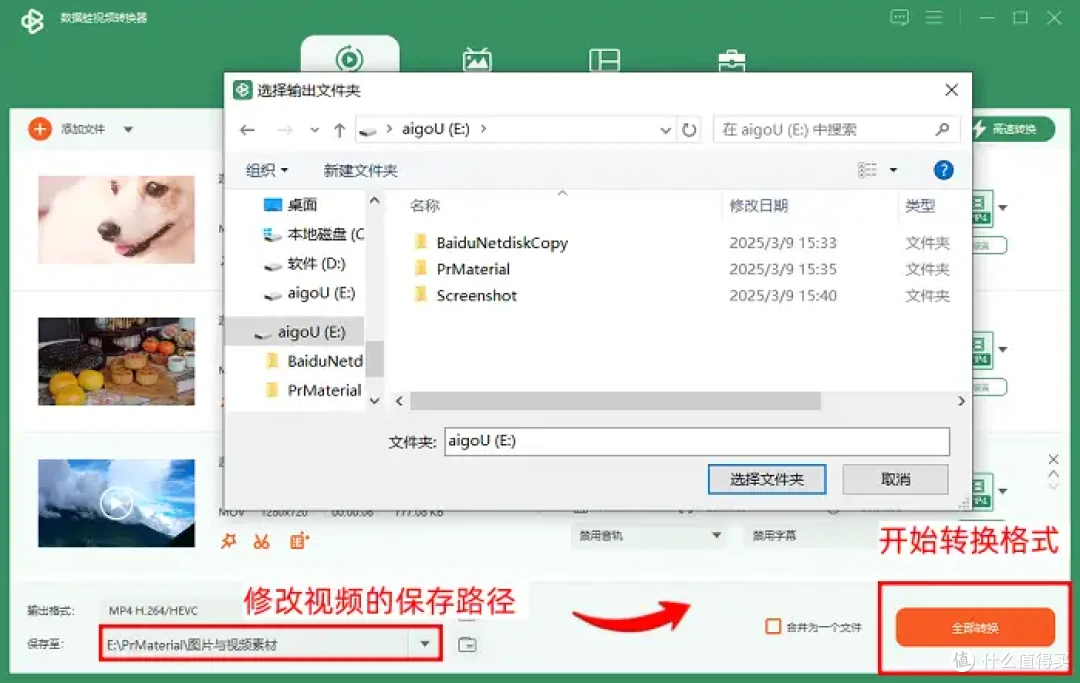Open format dropdown for first video
The image size is (1080, 683).
click(1003, 207)
